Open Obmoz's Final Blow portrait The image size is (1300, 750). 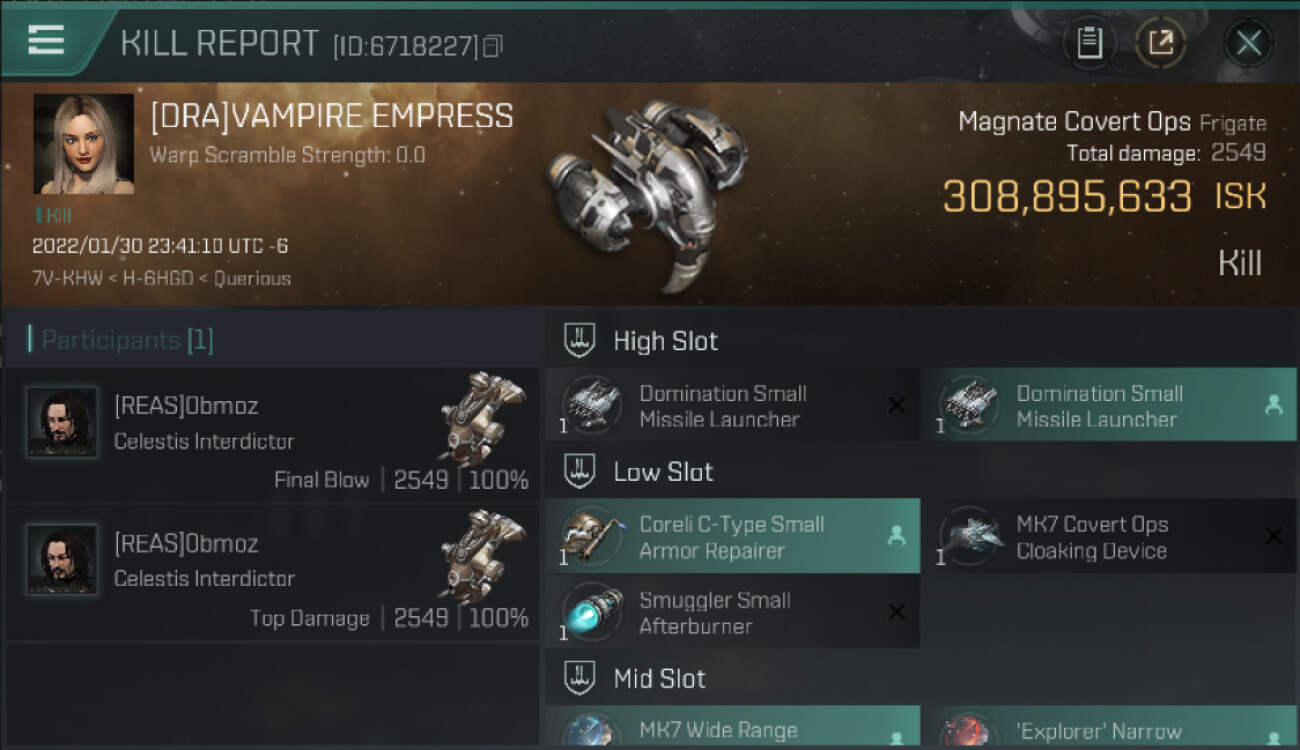tap(62, 422)
